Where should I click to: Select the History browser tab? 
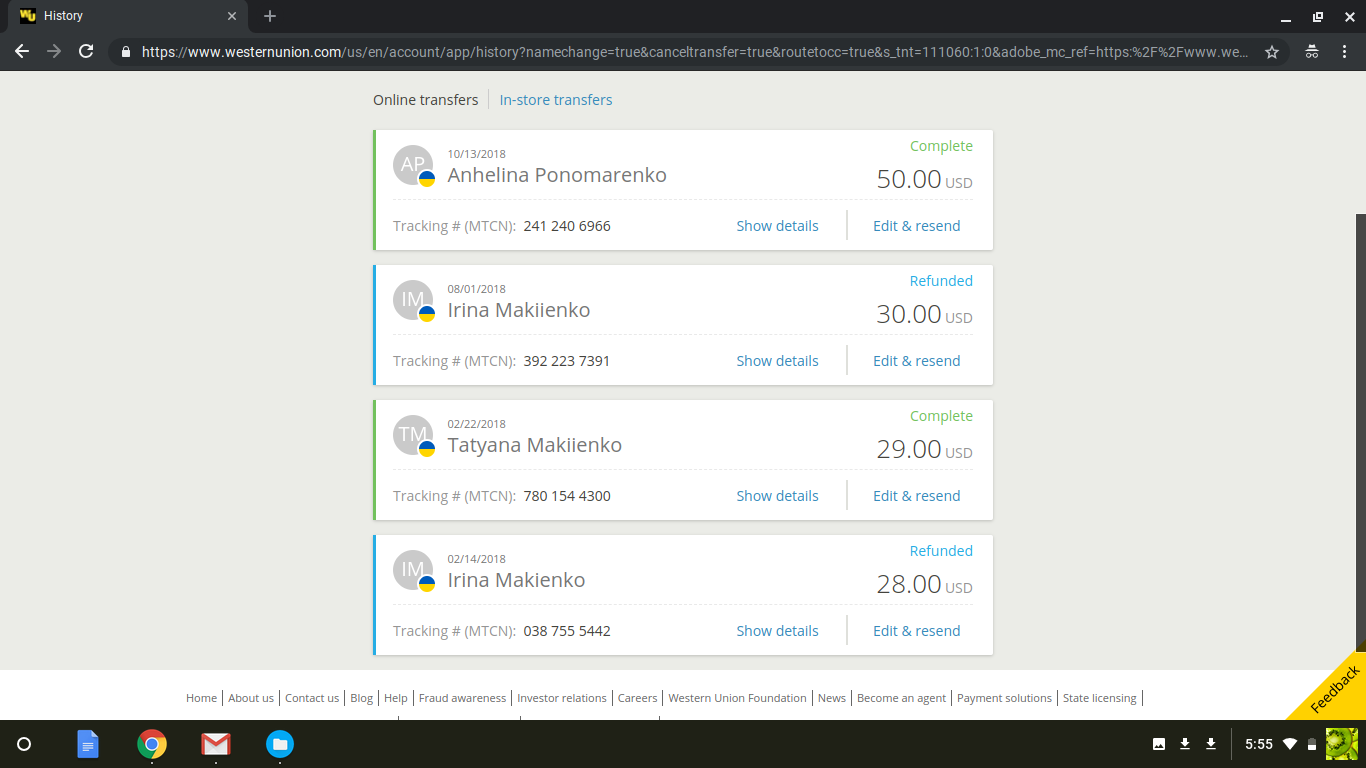(x=128, y=16)
